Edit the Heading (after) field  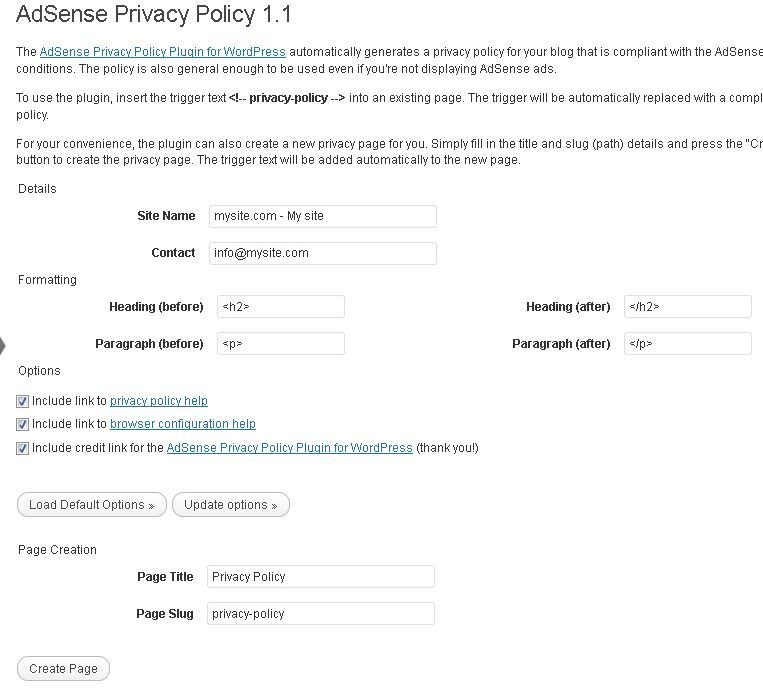(x=688, y=307)
